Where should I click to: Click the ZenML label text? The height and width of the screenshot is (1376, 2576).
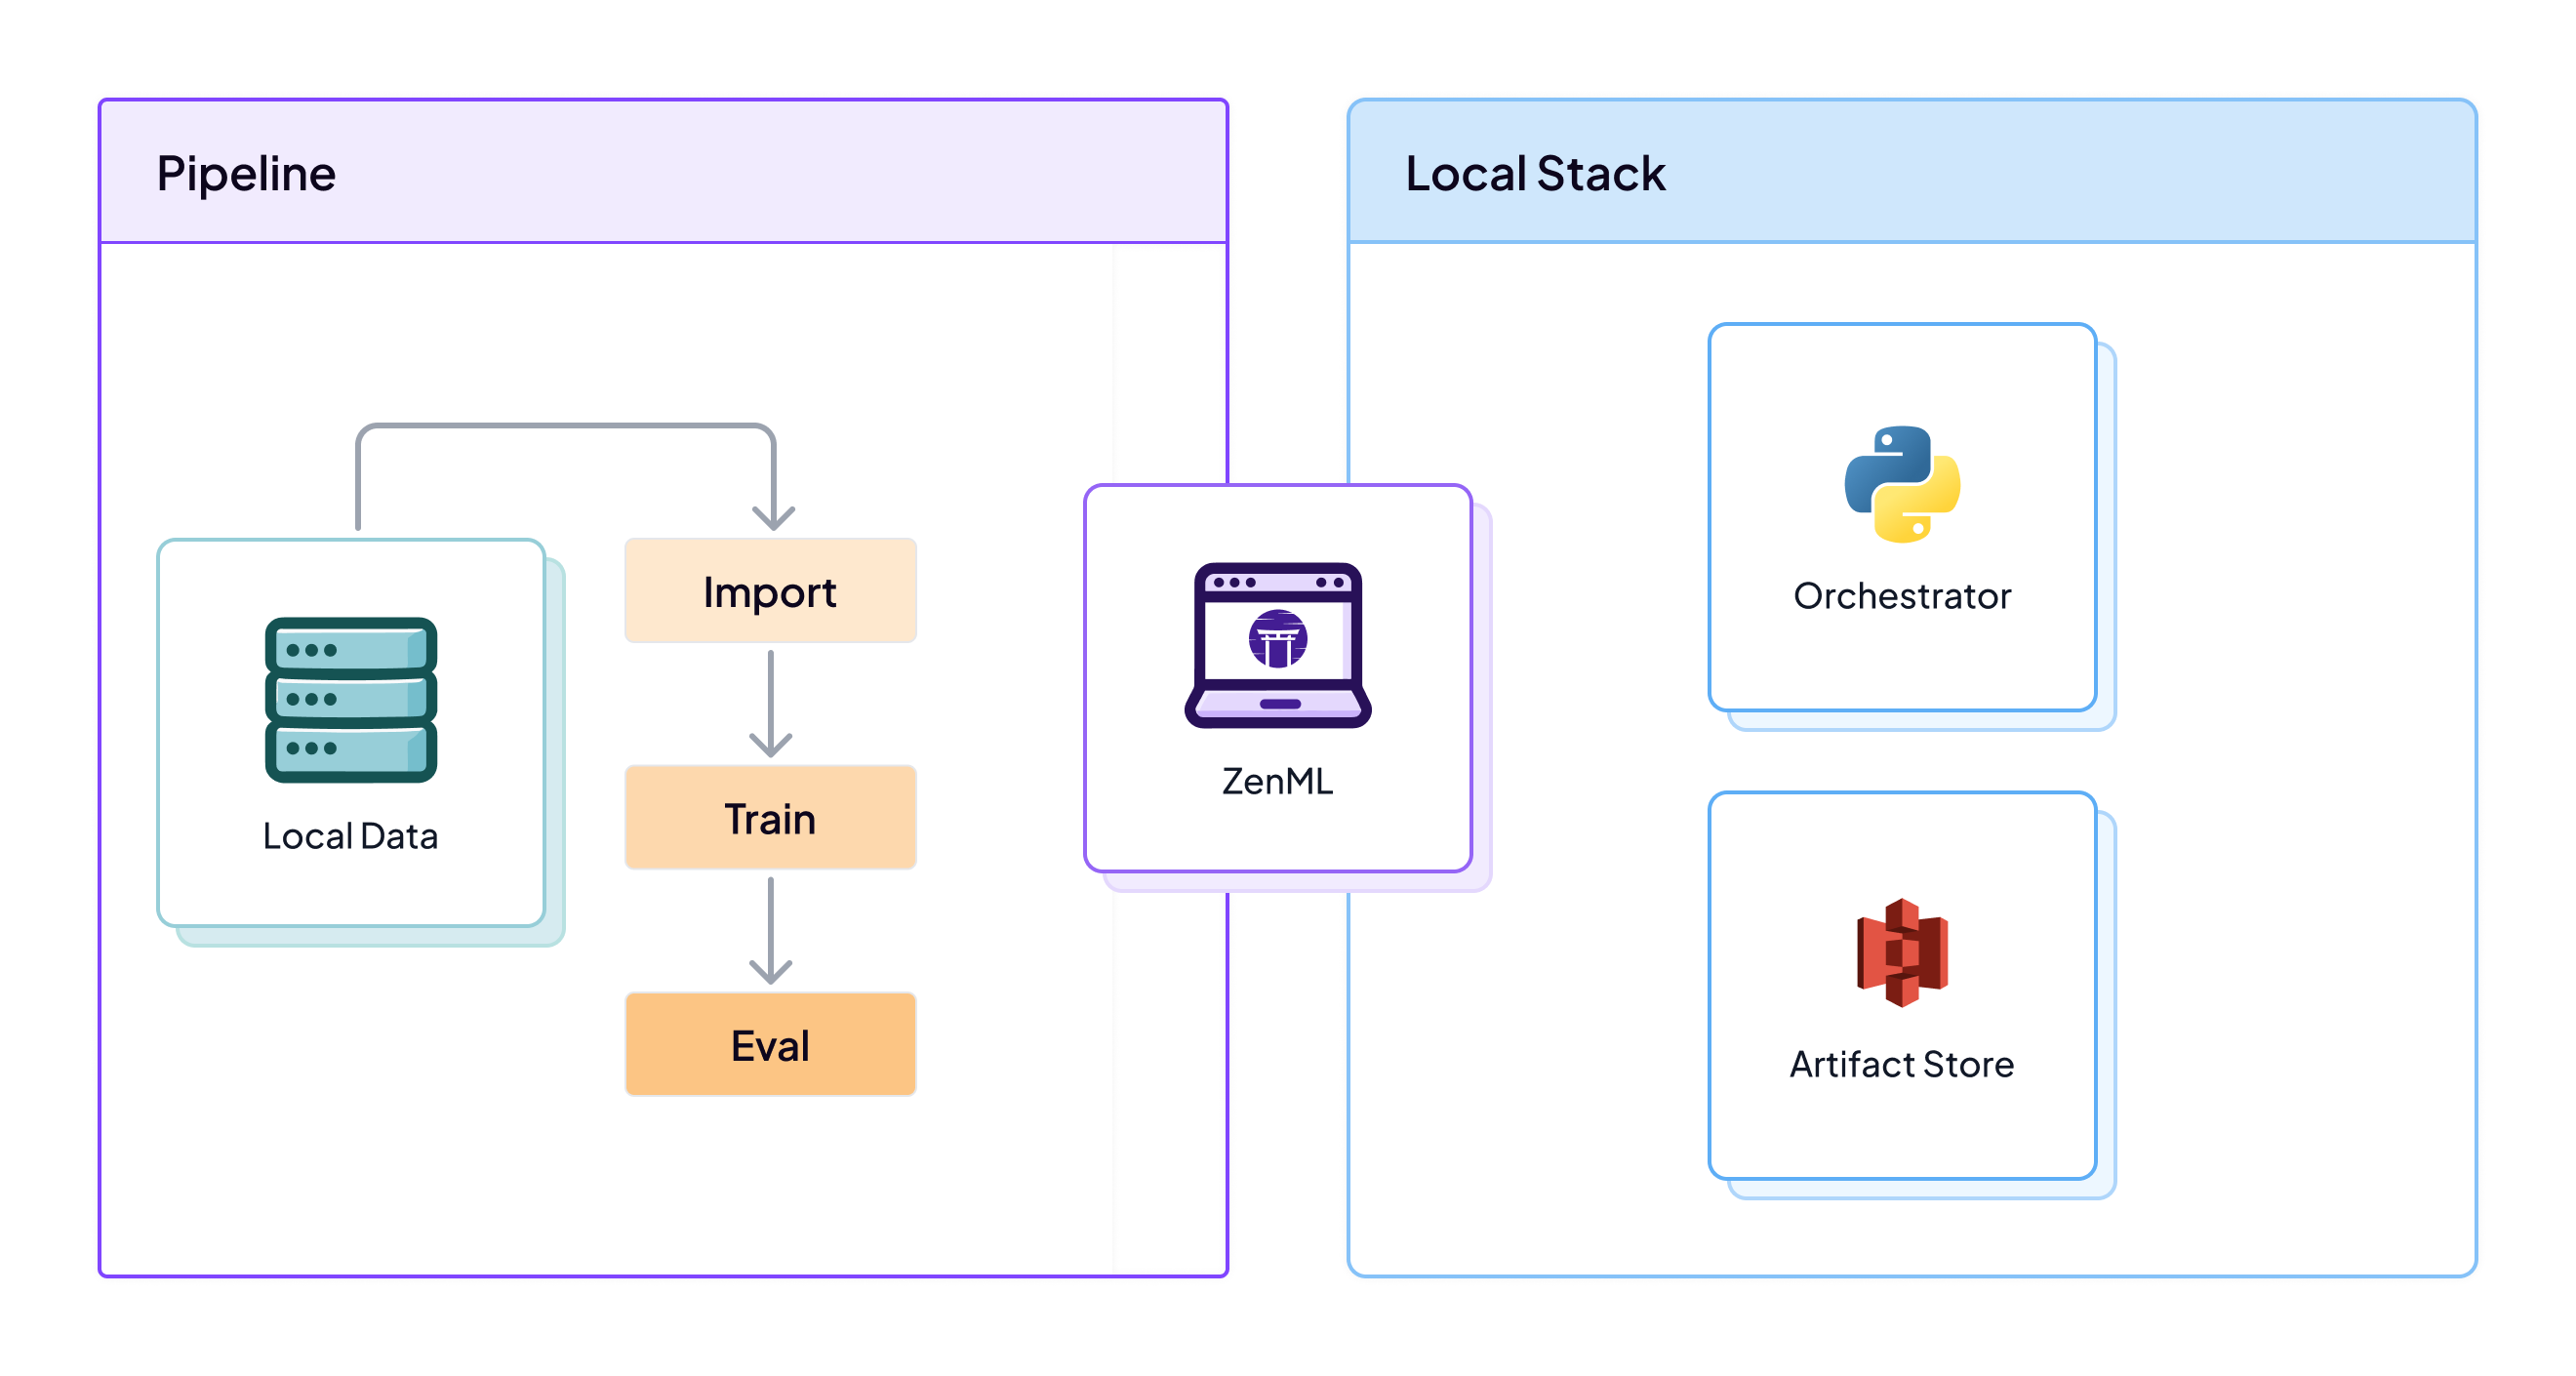[x=1277, y=781]
